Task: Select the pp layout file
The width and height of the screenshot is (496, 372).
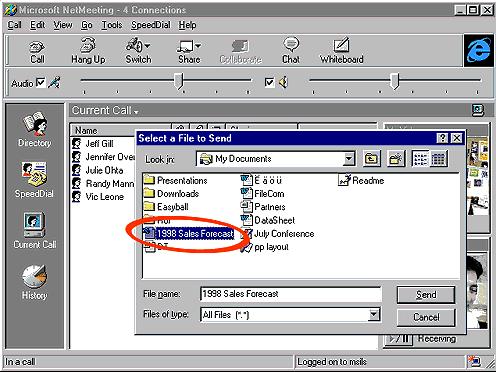Action: pyautogui.click(x=265, y=247)
